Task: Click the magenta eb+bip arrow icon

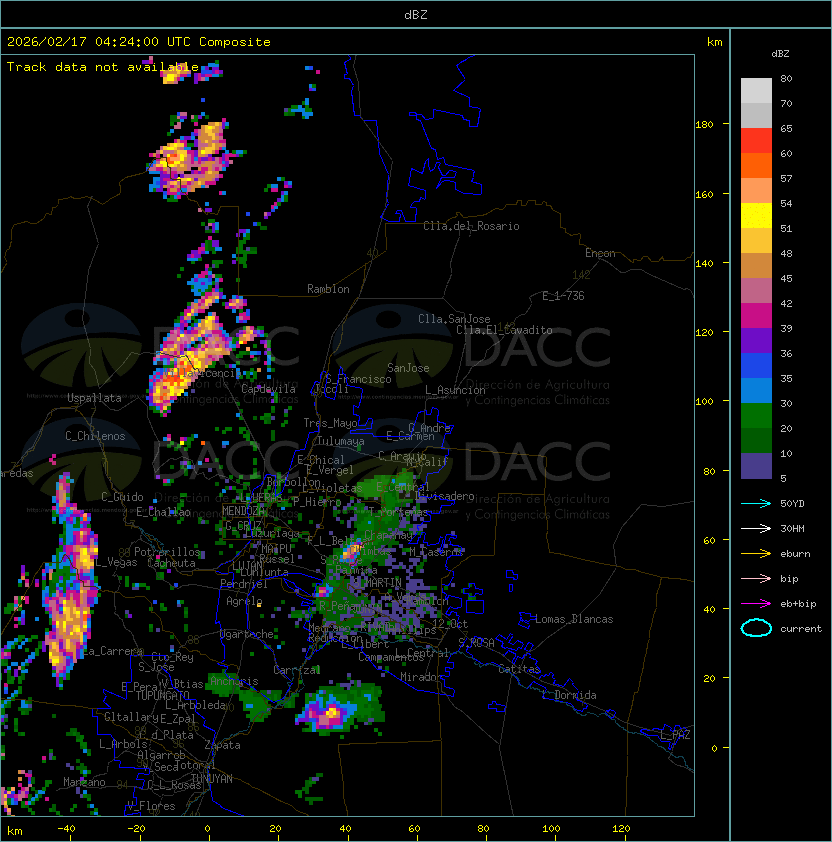Action: pyautogui.click(x=756, y=604)
